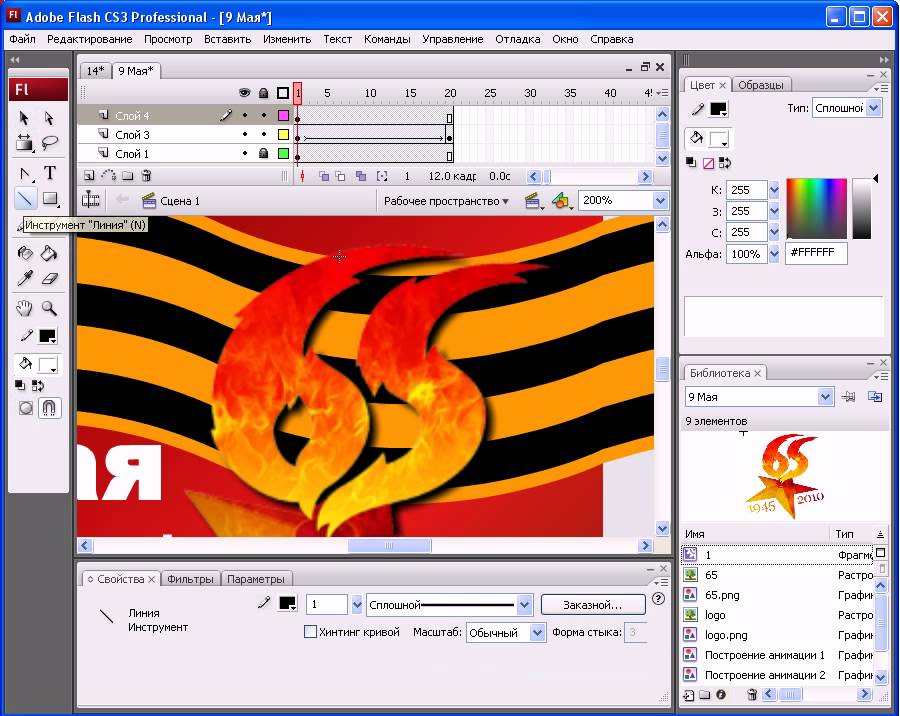
Task: Select the Free Transform tool
Action: 24,142
